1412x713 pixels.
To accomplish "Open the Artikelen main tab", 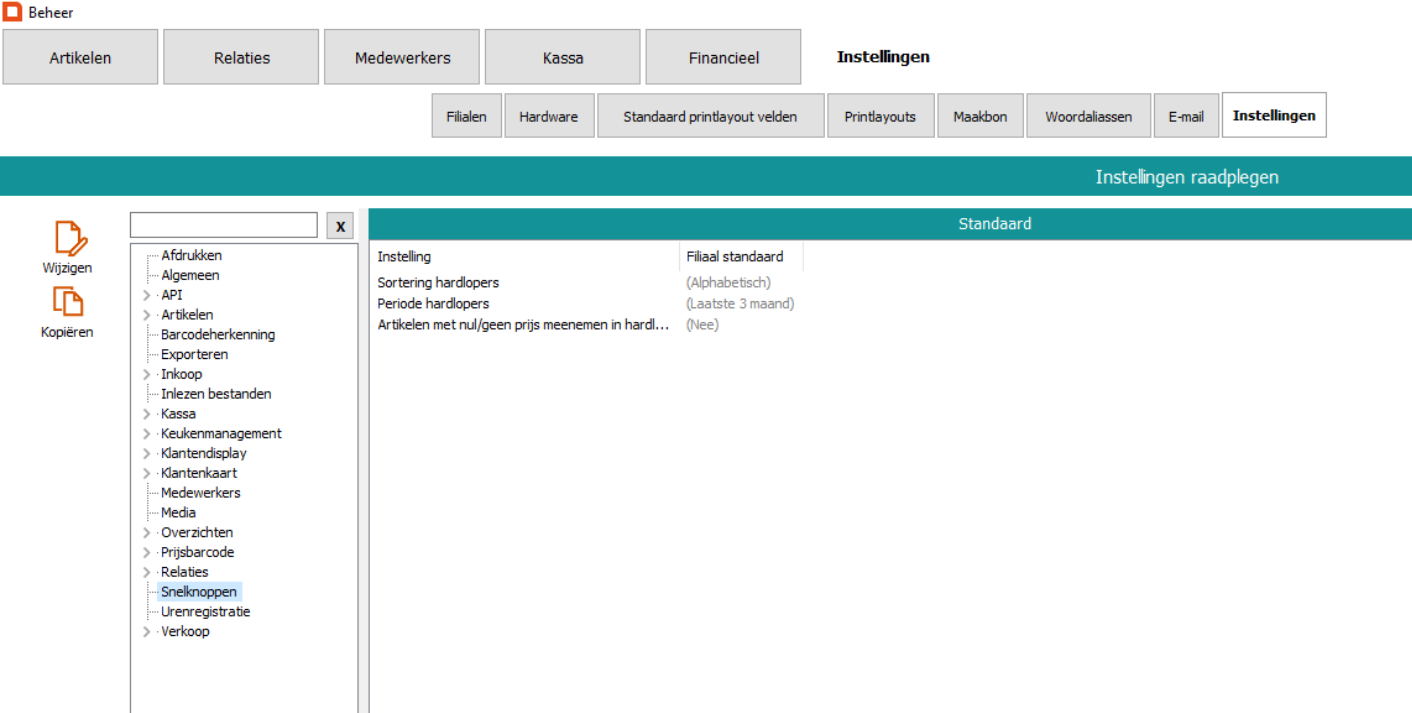I will point(80,57).
